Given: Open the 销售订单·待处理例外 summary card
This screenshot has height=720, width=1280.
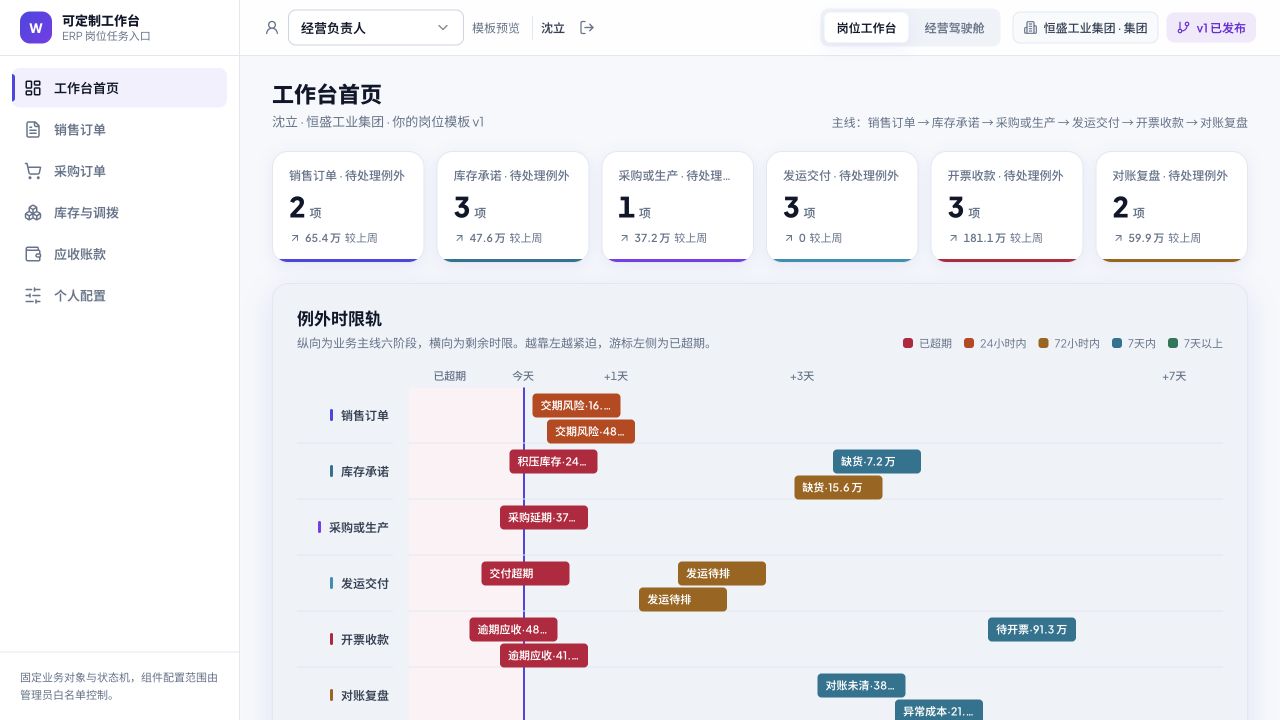Looking at the screenshot, I should pos(348,207).
